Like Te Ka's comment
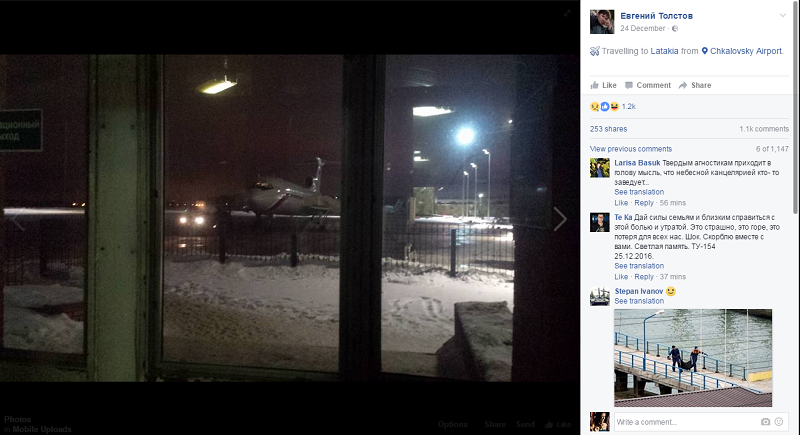800x435 pixels. (x=621, y=276)
